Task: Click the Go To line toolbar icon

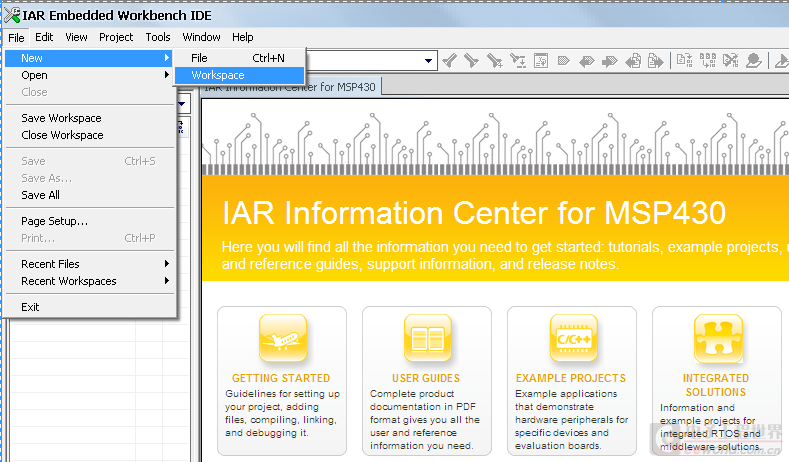Action: pyautogui.click(x=541, y=61)
